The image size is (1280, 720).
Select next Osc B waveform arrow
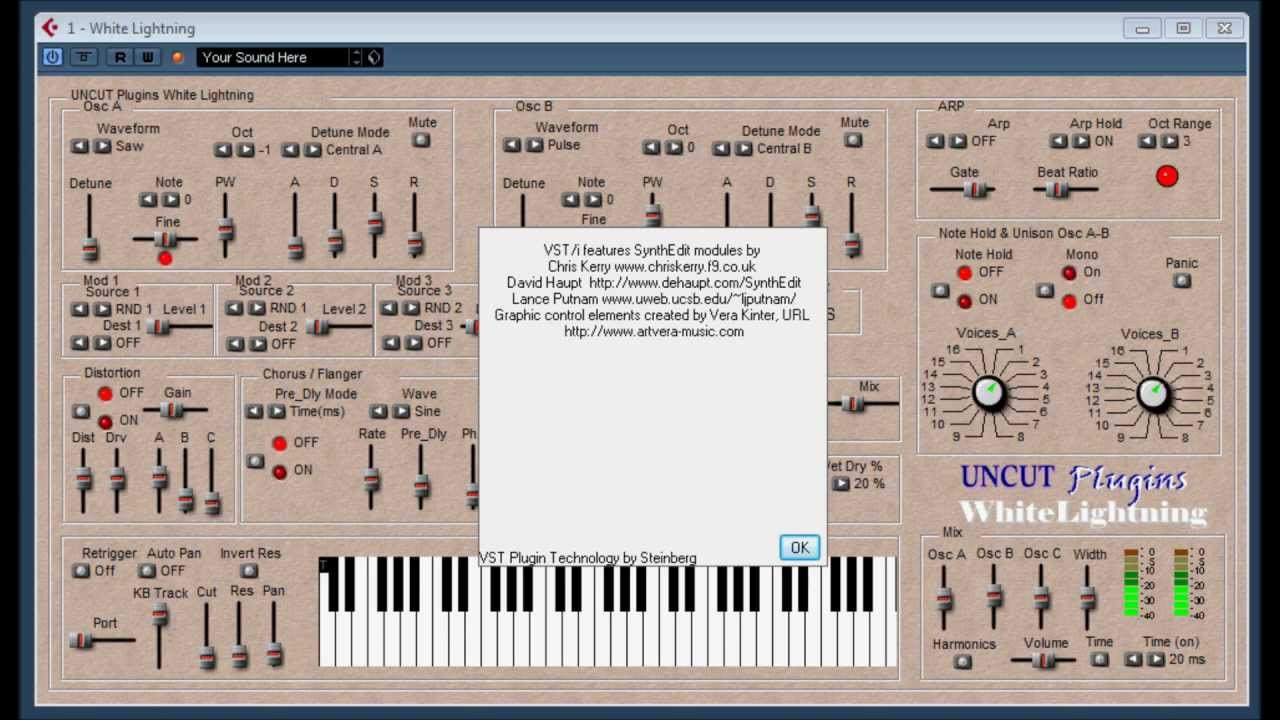coord(535,145)
